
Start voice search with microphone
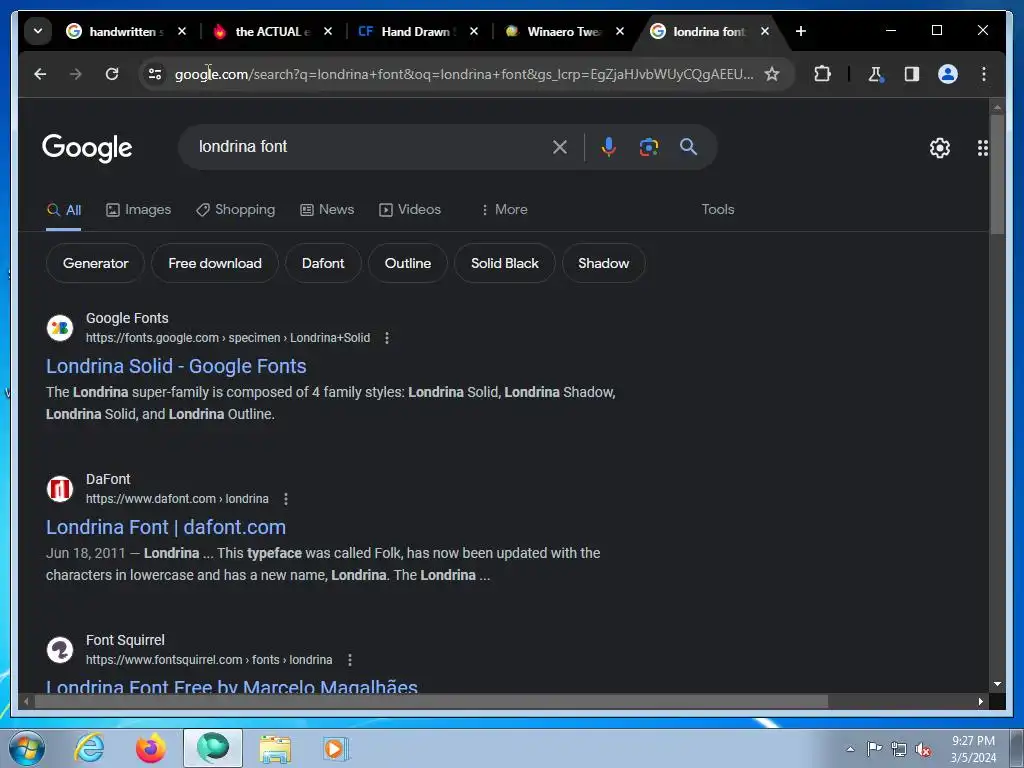(x=609, y=147)
